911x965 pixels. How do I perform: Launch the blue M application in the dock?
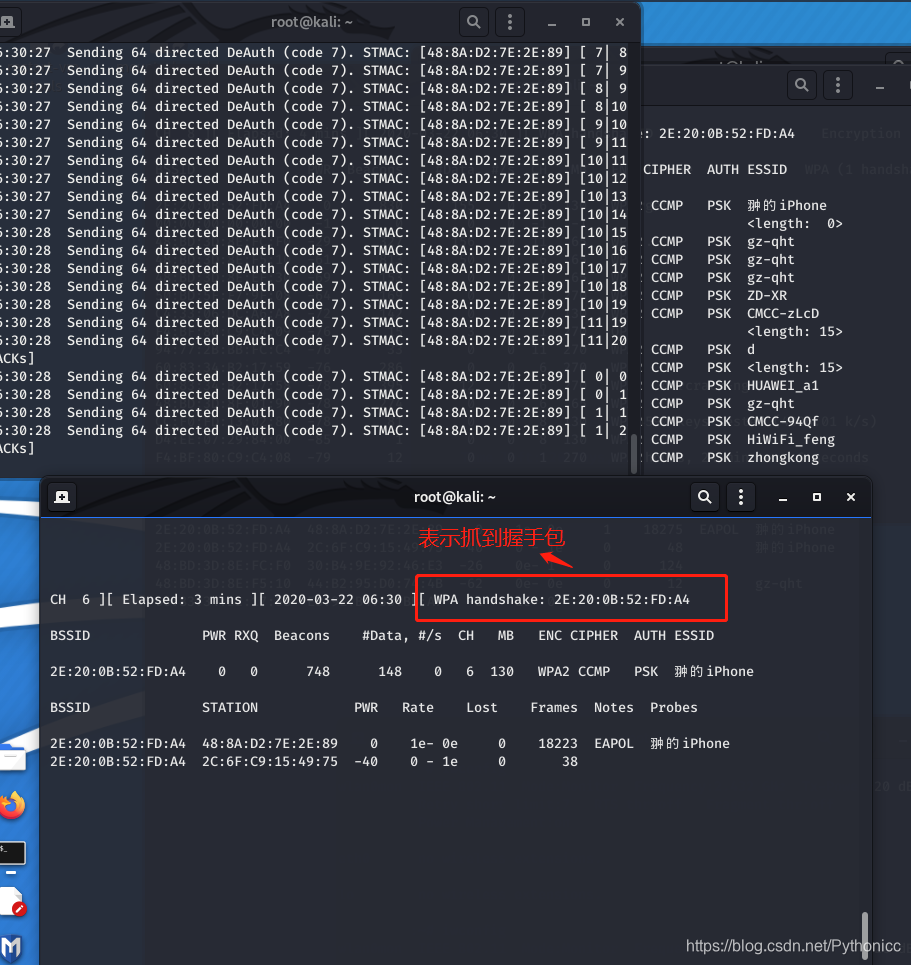(11, 947)
